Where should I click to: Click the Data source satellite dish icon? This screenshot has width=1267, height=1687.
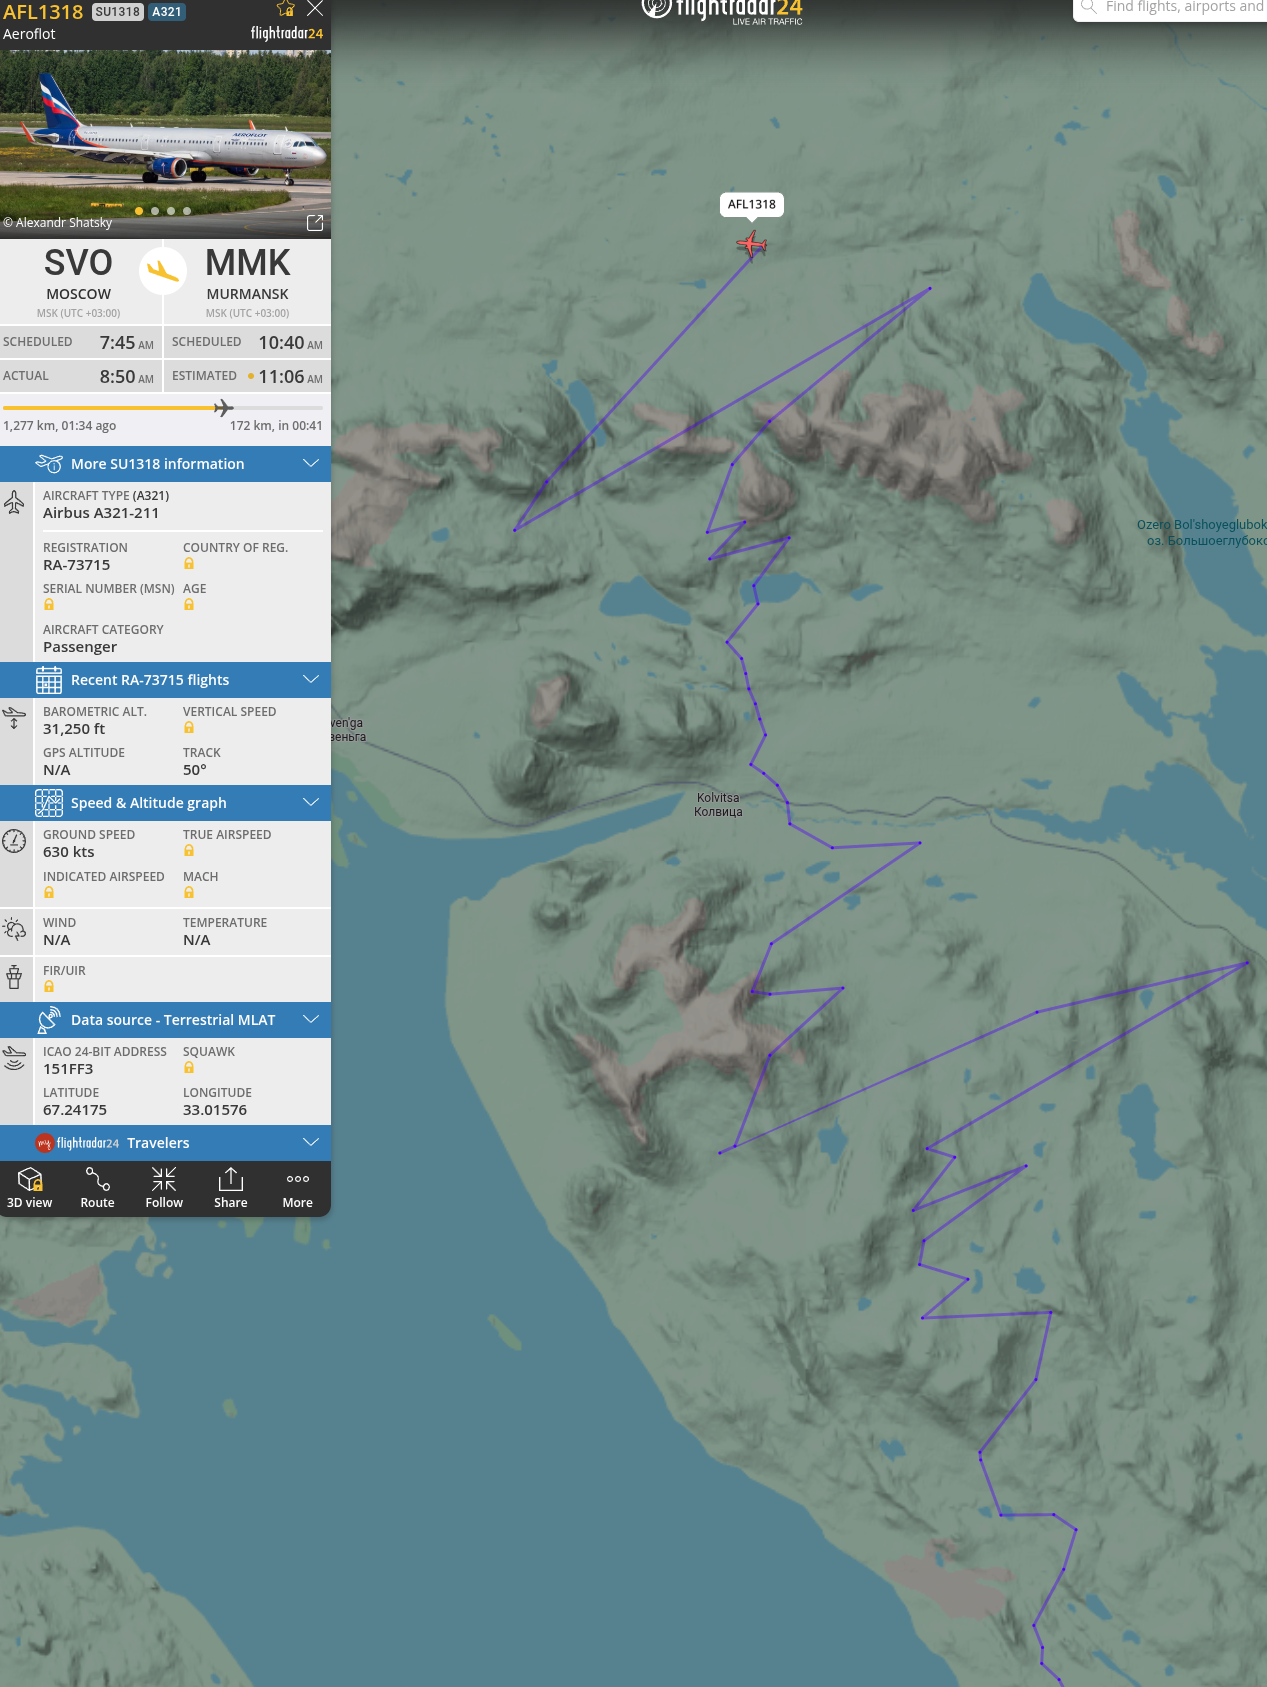click(49, 1020)
